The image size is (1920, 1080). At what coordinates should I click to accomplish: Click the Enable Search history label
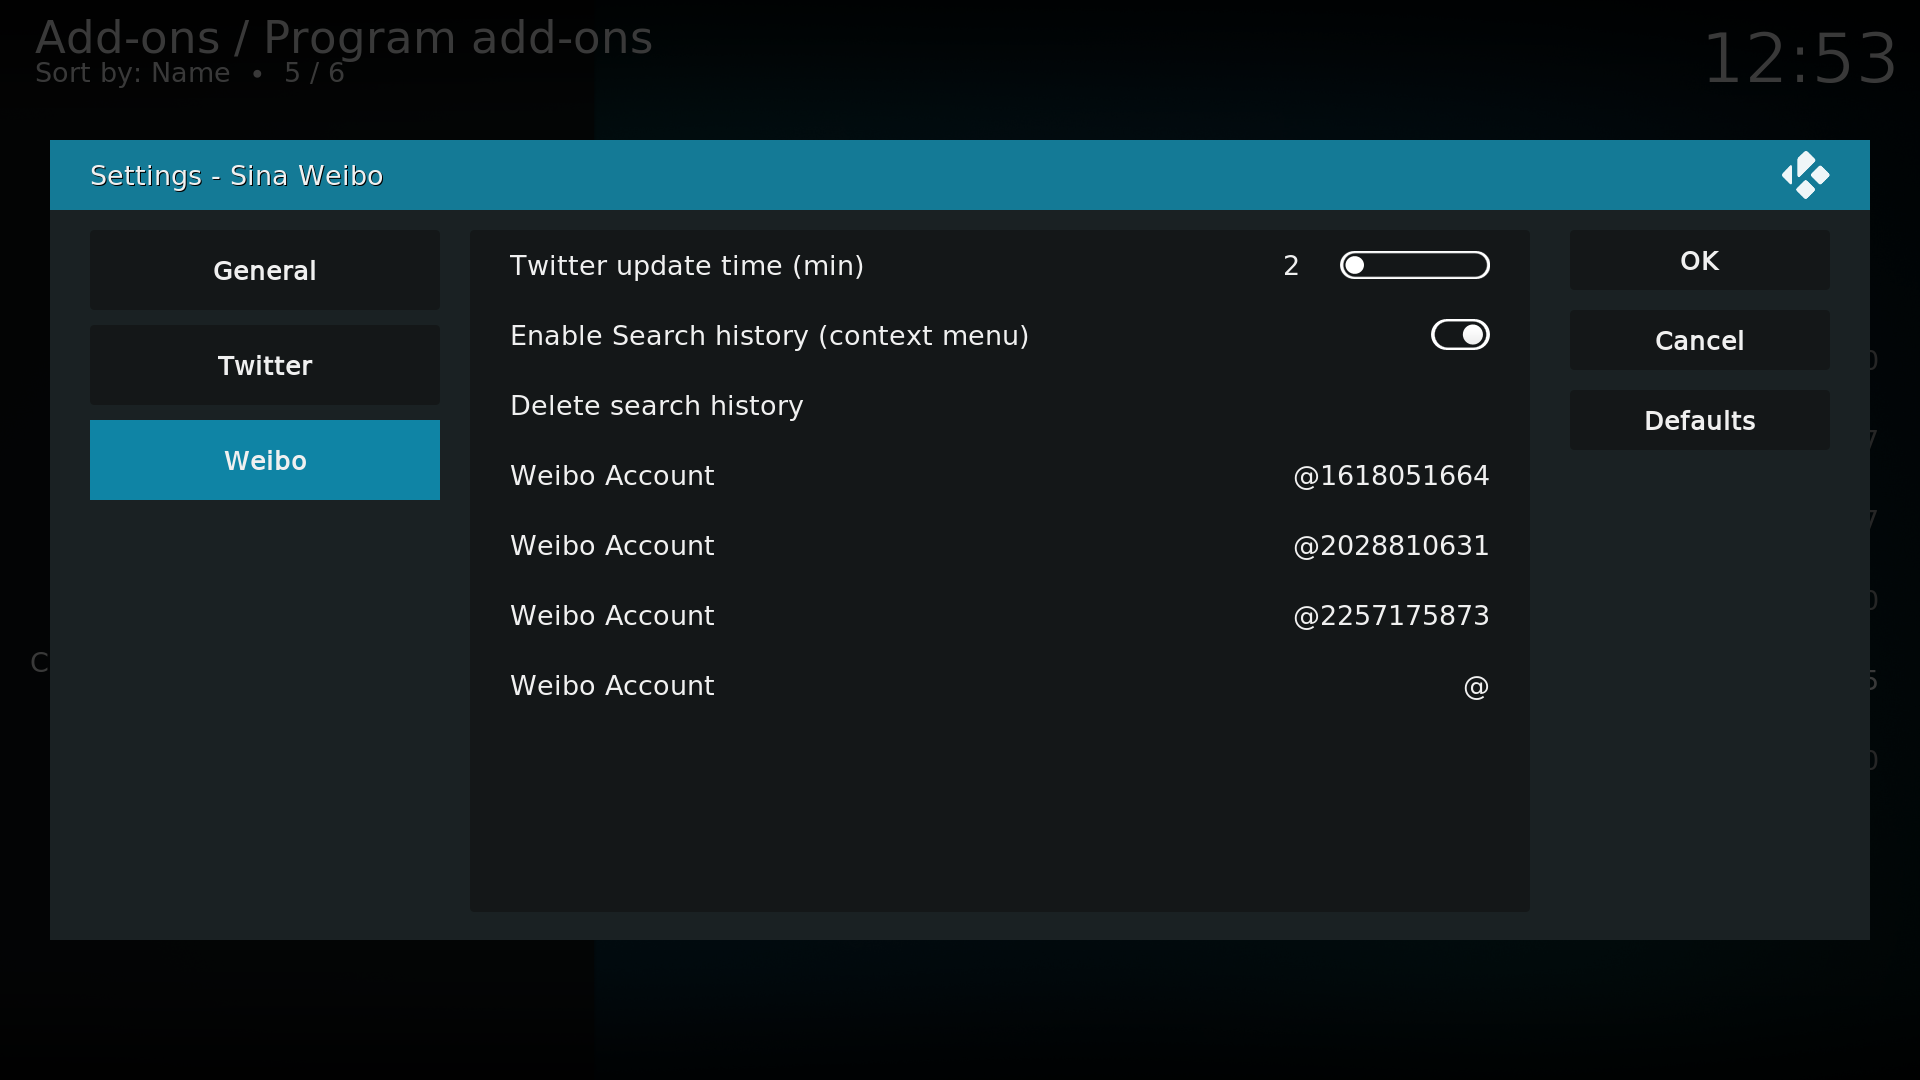click(x=768, y=336)
